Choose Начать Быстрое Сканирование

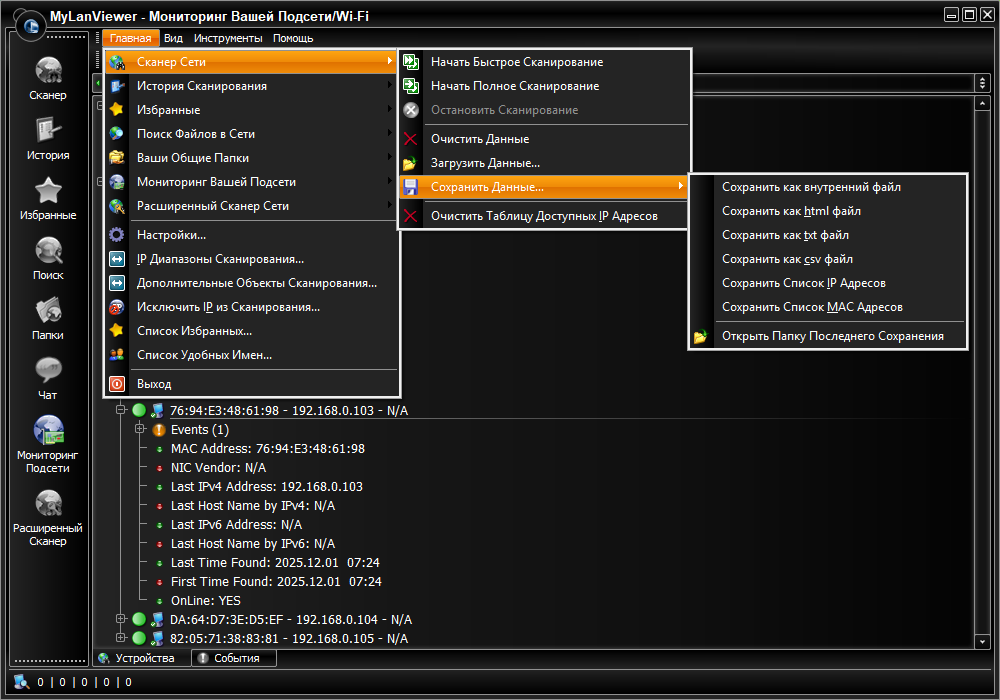point(516,62)
